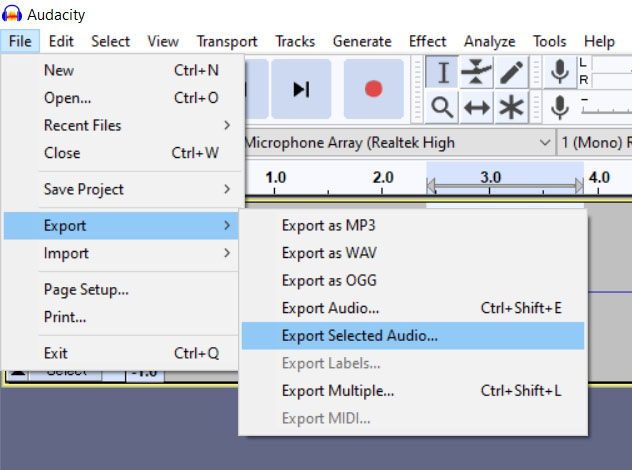This screenshot has width=632, height=470.
Task: Open the Help menu
Action: coord(599,41)
